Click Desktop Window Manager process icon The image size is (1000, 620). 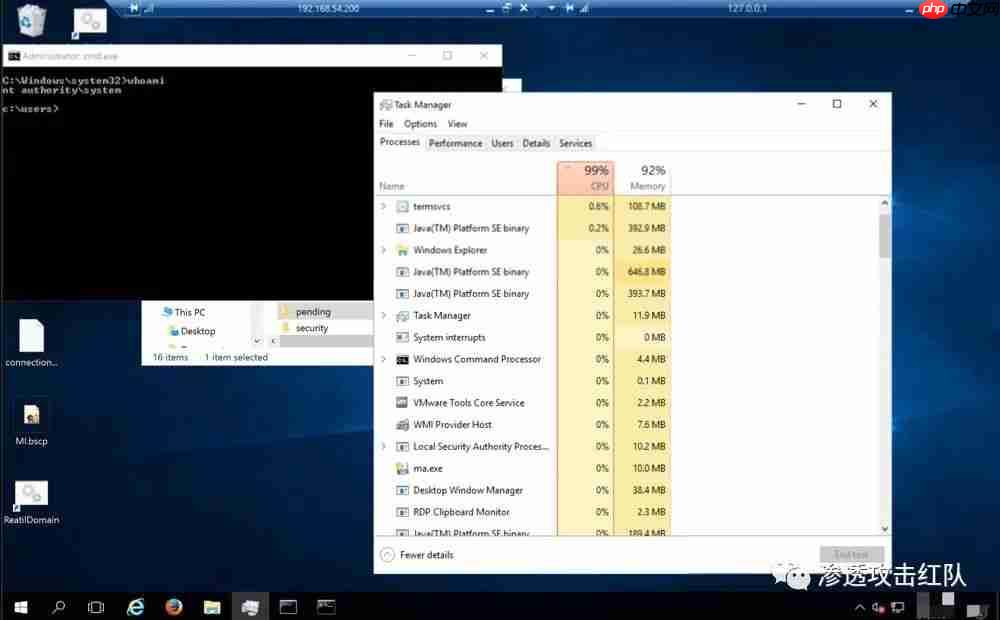click(x=402, y=491)
